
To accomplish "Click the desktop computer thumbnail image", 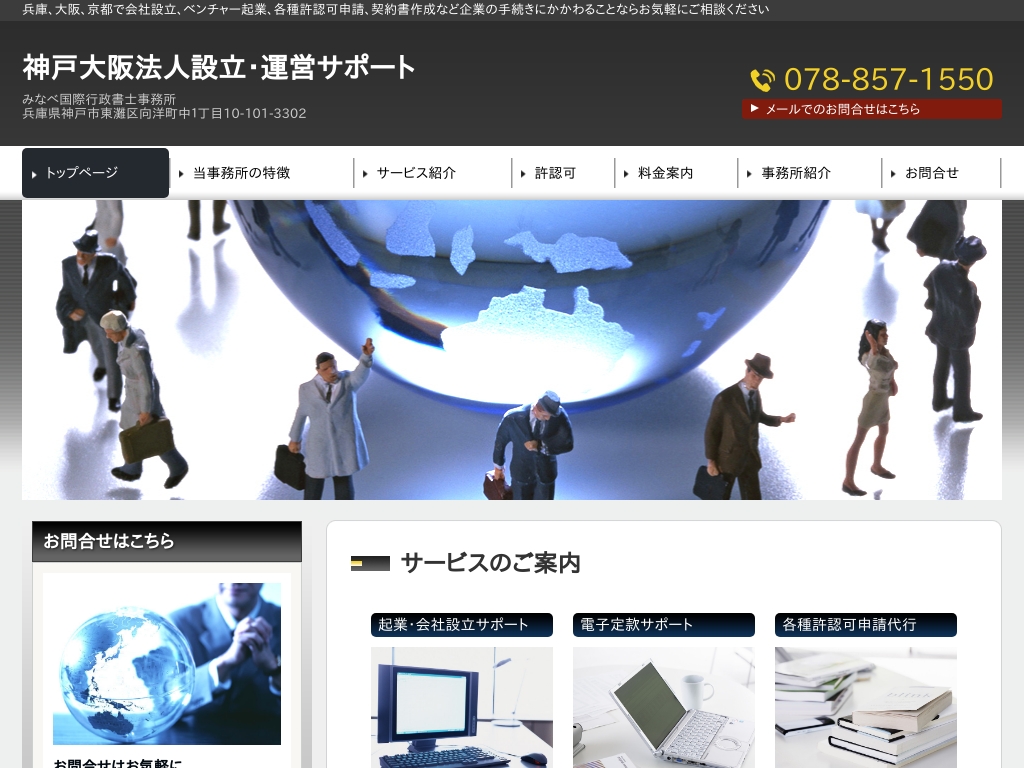I will pos(462,706).
